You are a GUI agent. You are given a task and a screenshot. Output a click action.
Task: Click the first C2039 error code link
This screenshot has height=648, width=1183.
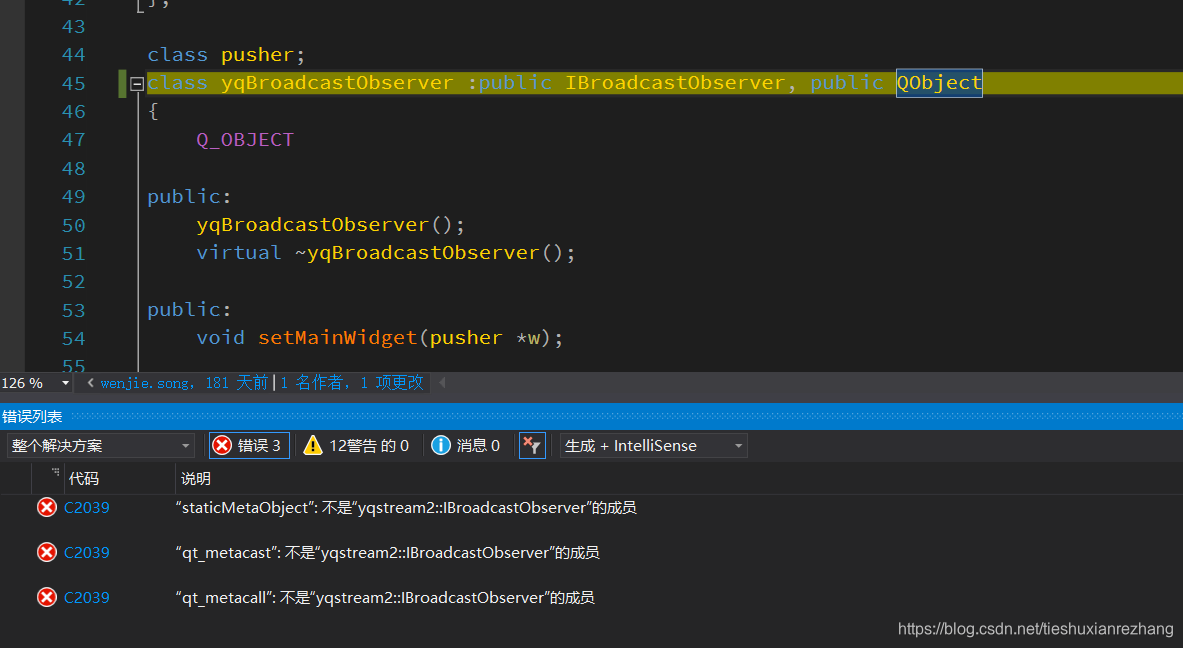tap(86, 507)
